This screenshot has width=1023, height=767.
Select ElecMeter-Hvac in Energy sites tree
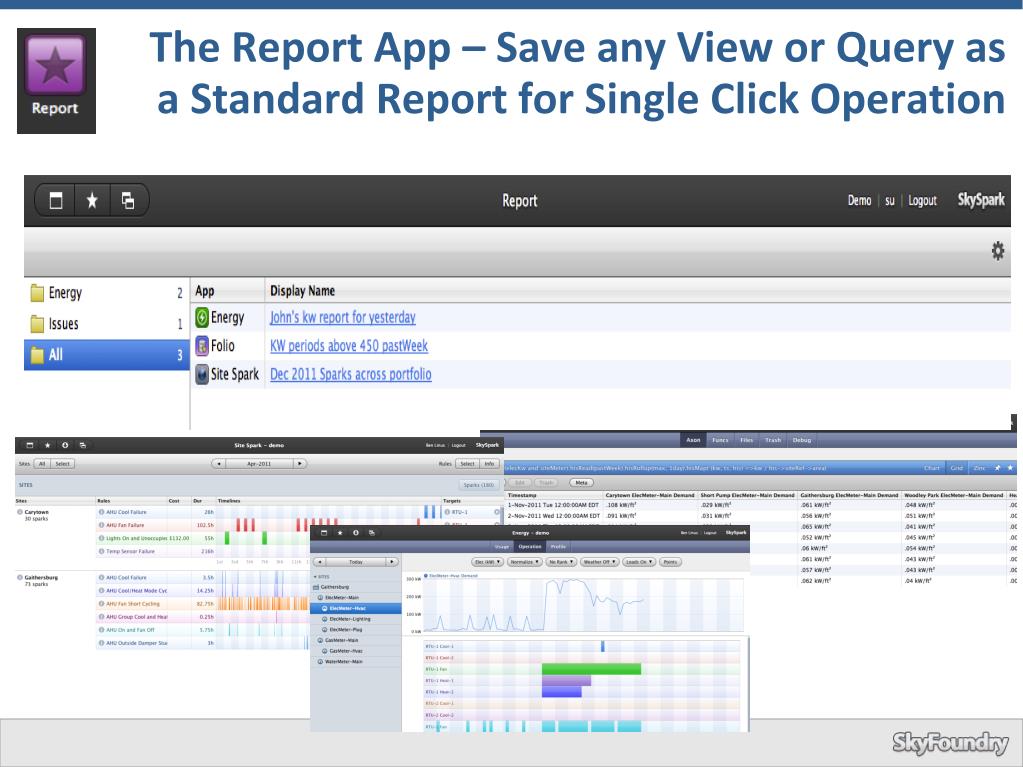[356, 609]
